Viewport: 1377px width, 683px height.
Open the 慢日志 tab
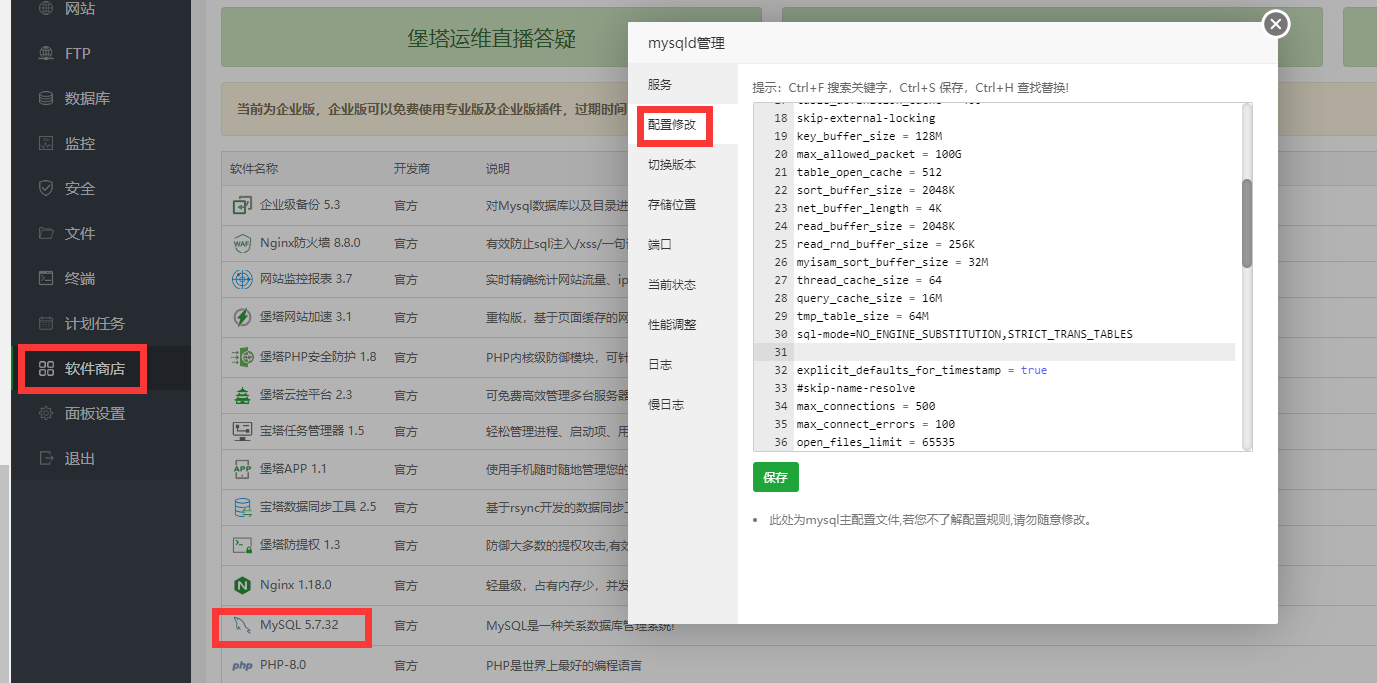pos(683,405)
